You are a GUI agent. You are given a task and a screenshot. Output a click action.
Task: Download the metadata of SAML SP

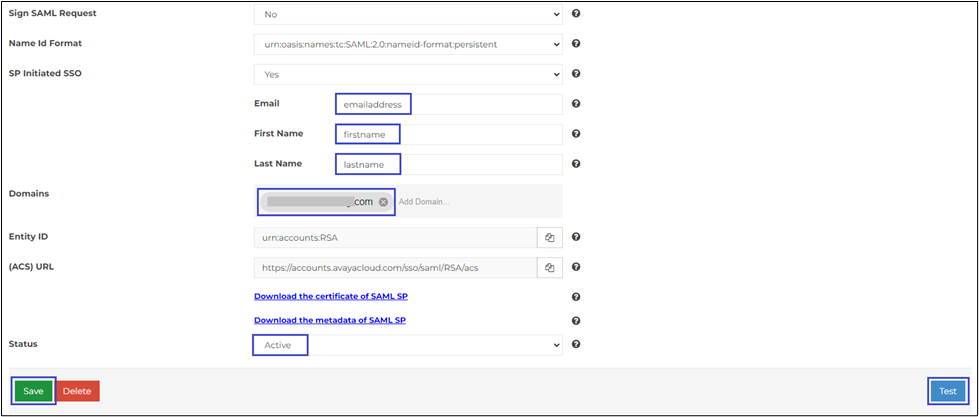[329, 320]
